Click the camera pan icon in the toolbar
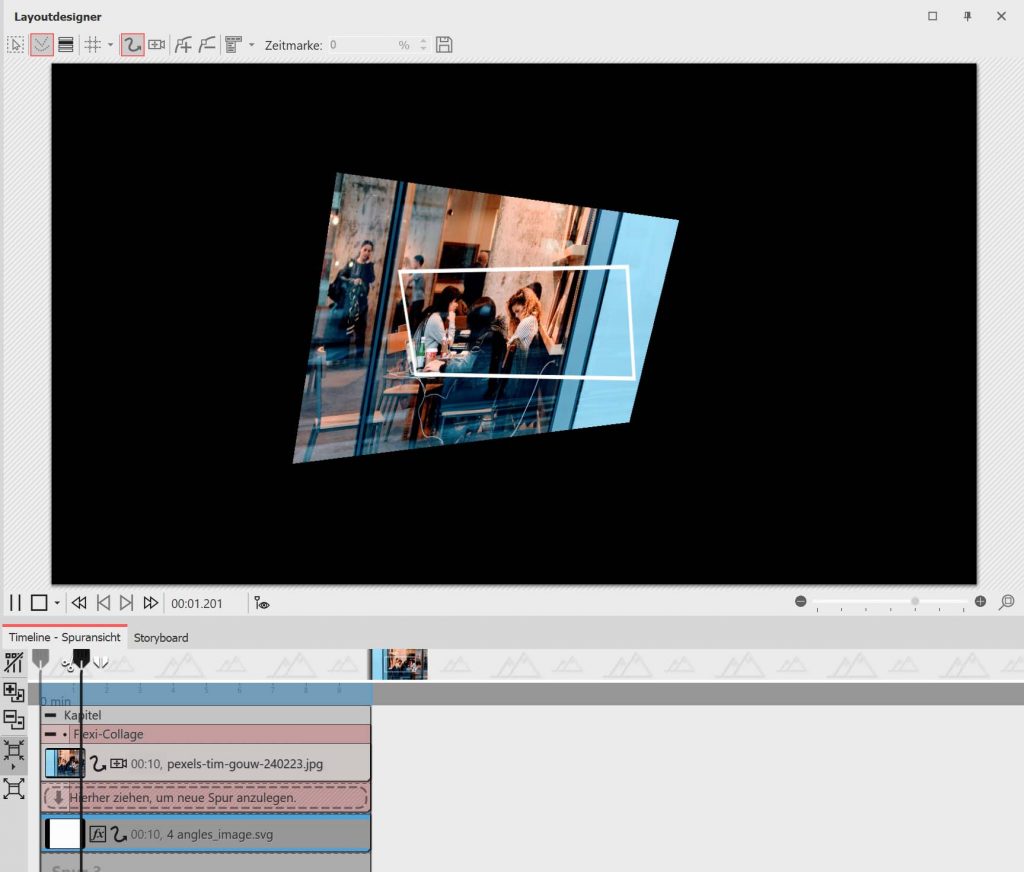This screenshot has height=872, width=1024. tap(157, 45)
